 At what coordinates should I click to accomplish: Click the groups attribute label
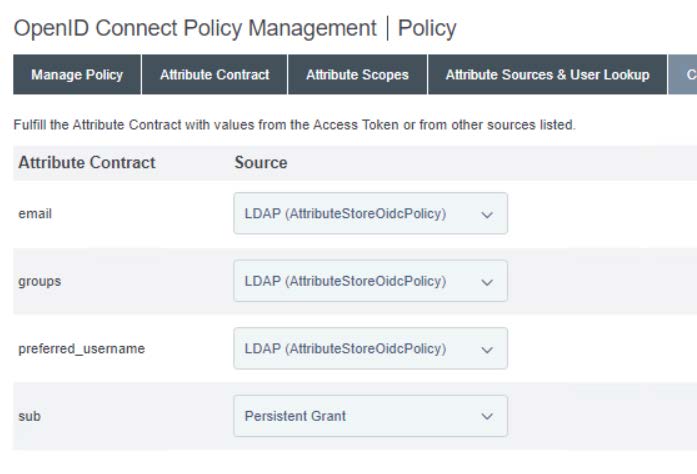point(40,281)
